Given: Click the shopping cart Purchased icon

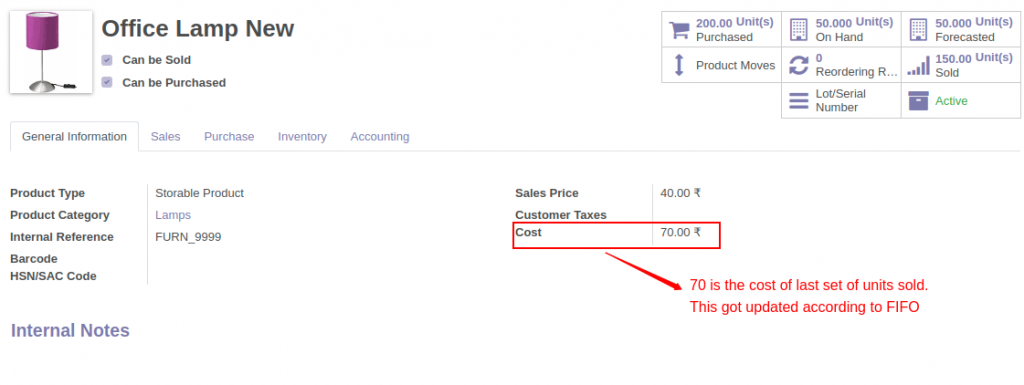Looking at the screenshot, I should coord(679,29).
